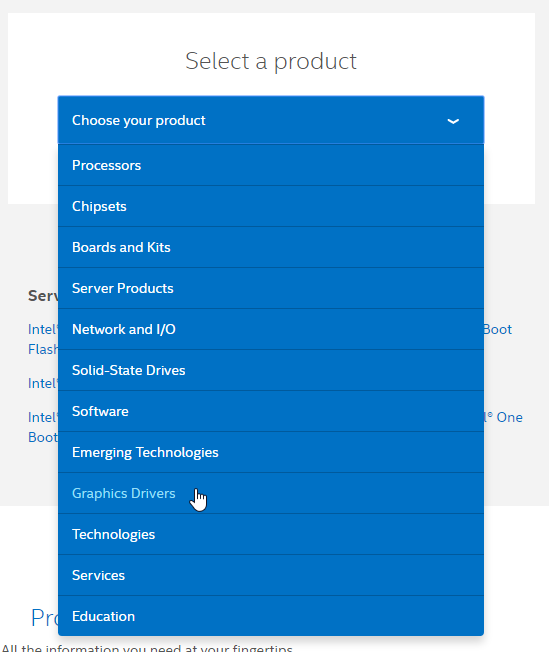Pick Education at the list bottom

point(271,616)
